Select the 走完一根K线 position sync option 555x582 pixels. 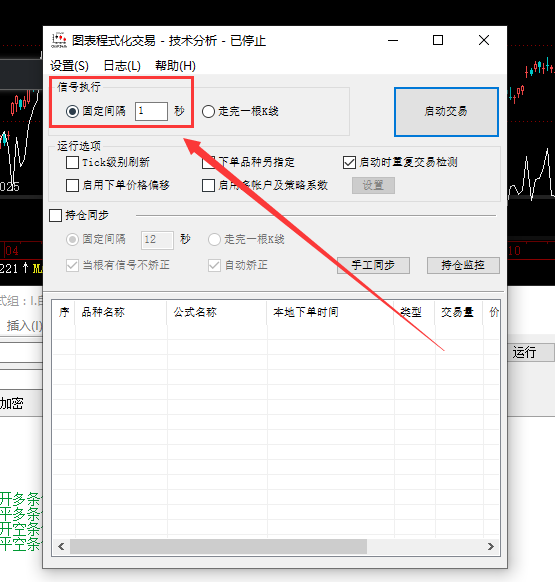(214, 239)
